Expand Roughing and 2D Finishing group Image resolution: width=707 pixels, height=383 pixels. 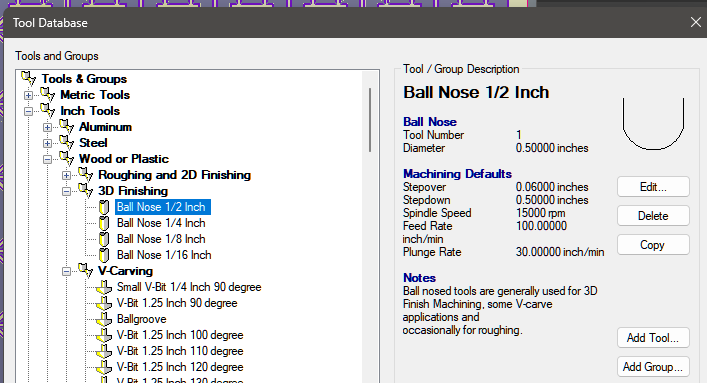coord(66,175)
